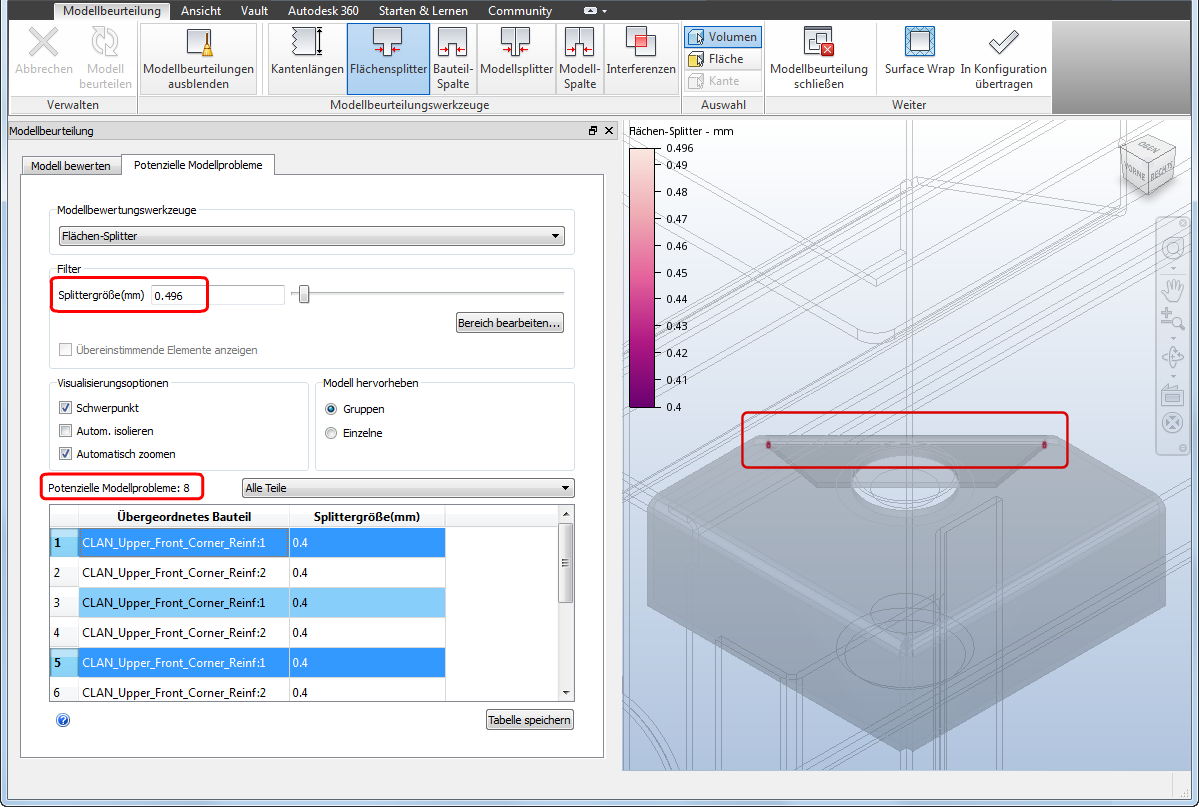The width and height of the screenshot is (1199, 807).
Task: Click row header number 1
Action: [64, 542]
